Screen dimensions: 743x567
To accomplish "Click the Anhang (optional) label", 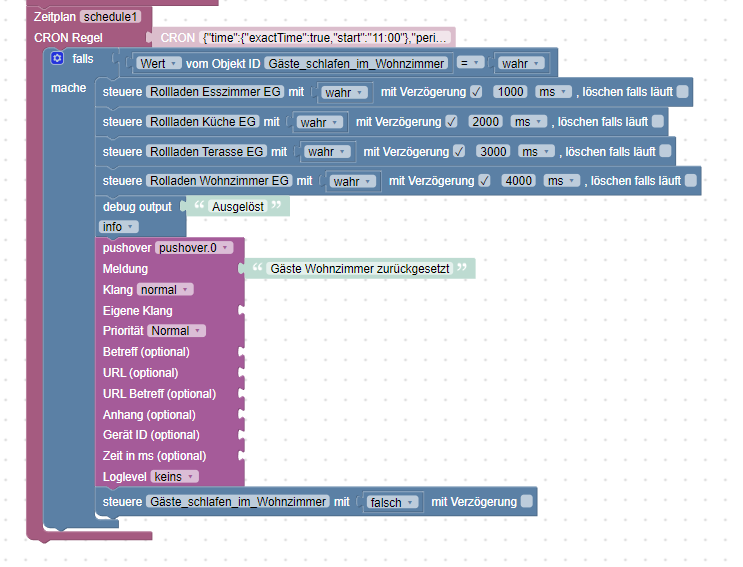I will coord(149,414).
